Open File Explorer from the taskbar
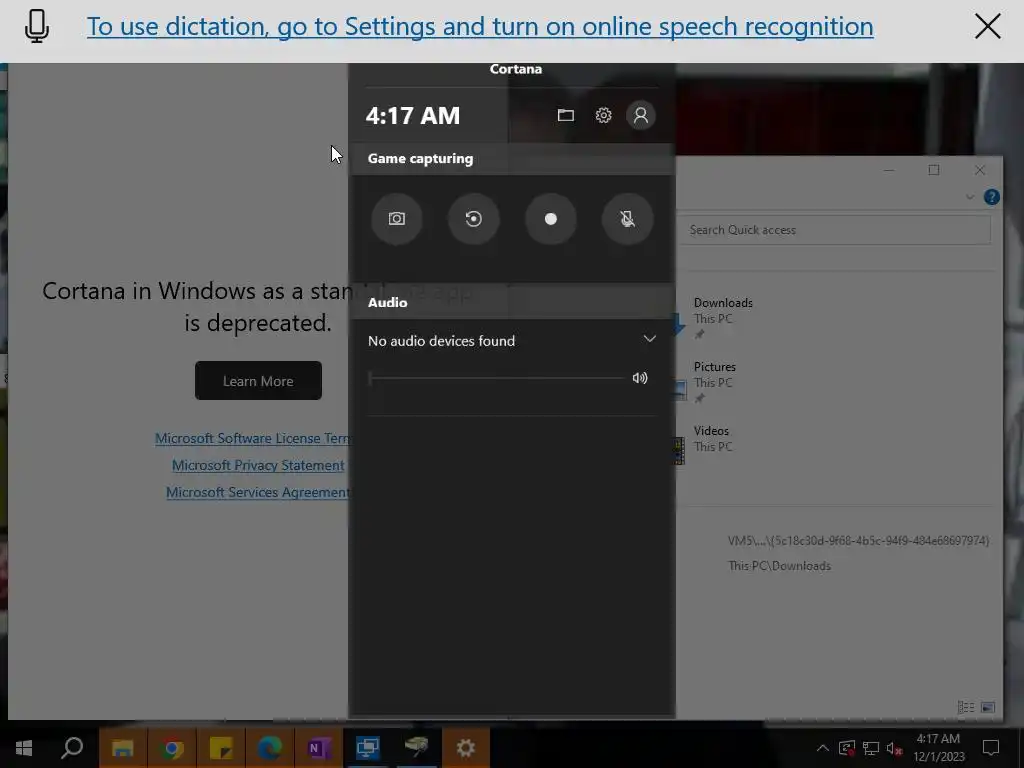 122,748
